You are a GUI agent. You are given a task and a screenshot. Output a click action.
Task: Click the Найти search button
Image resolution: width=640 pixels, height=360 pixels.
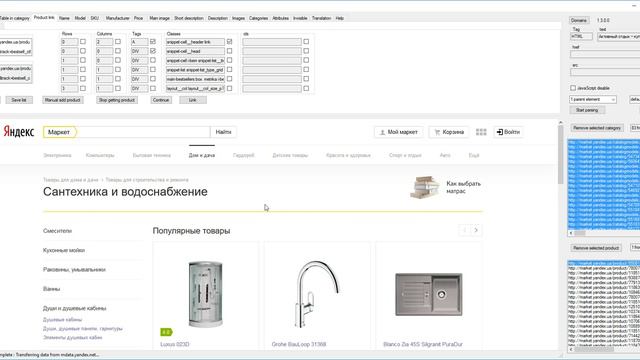pos(223,132)
